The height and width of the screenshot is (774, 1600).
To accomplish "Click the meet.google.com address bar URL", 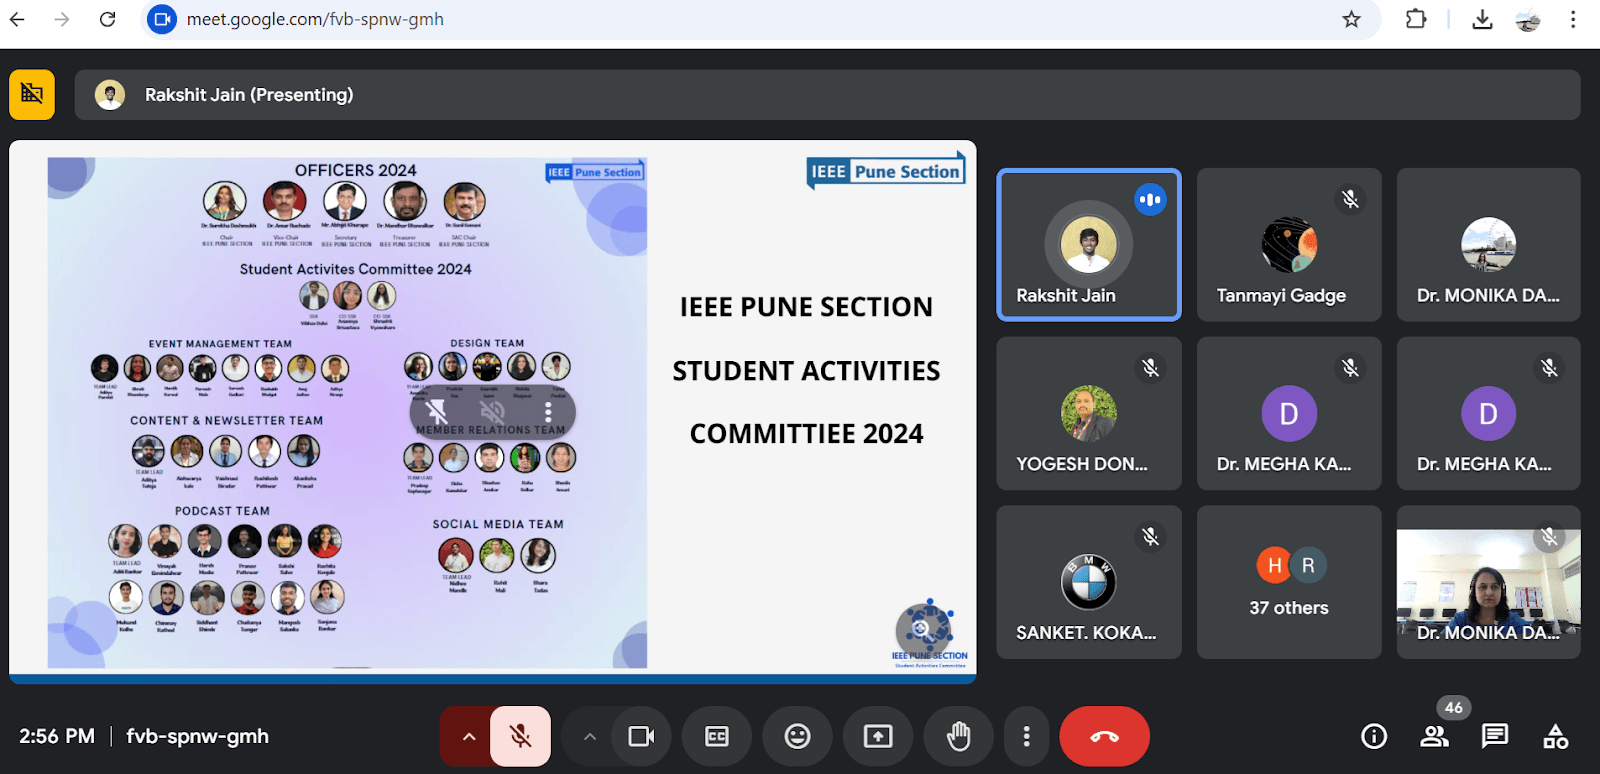I will pos(315,19).
